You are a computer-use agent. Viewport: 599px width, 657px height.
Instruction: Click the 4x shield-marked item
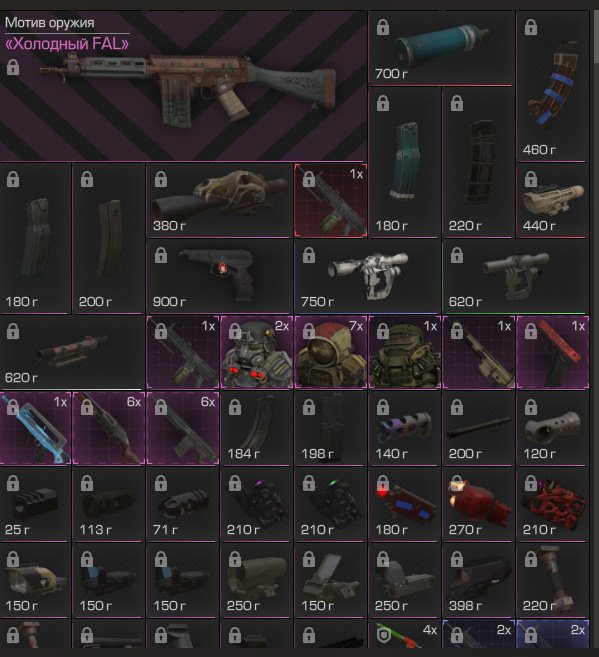coord(404,634)
